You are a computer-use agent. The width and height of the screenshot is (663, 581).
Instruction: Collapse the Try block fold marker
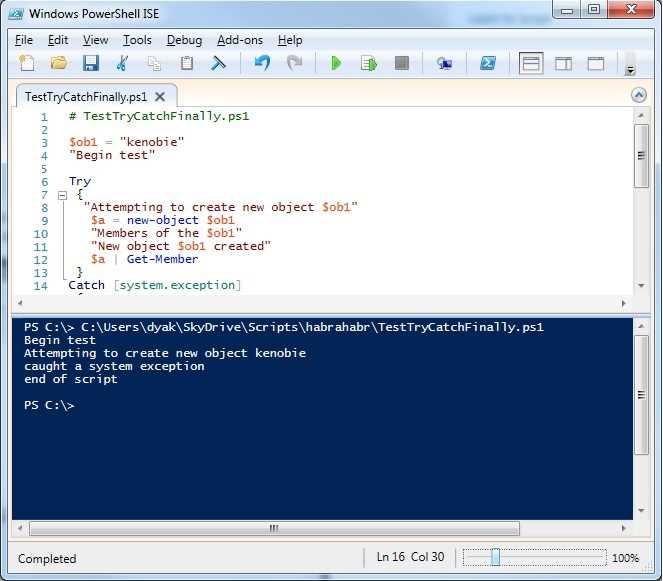pos(63,195)
